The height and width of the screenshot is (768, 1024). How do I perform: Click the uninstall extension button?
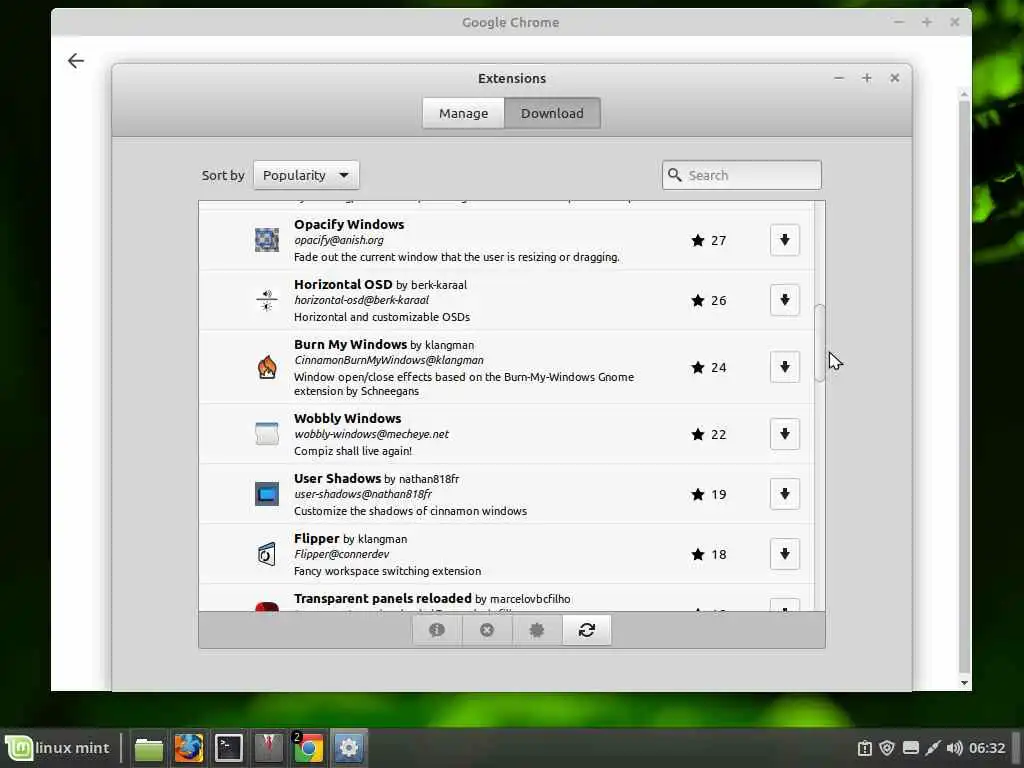pyautogui.click(x=487, y=630)
